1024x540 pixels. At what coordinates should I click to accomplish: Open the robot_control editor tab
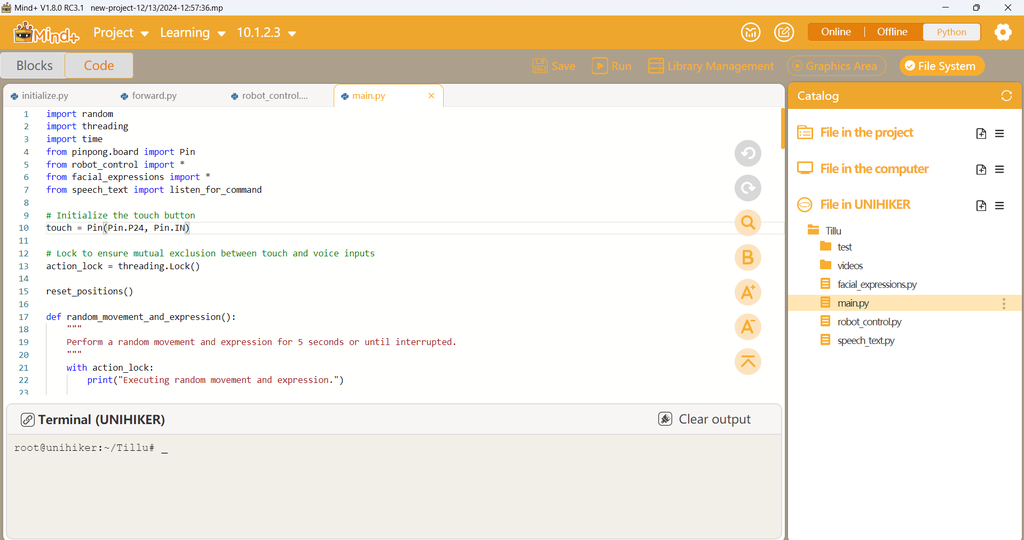click(x=269, y=96)
